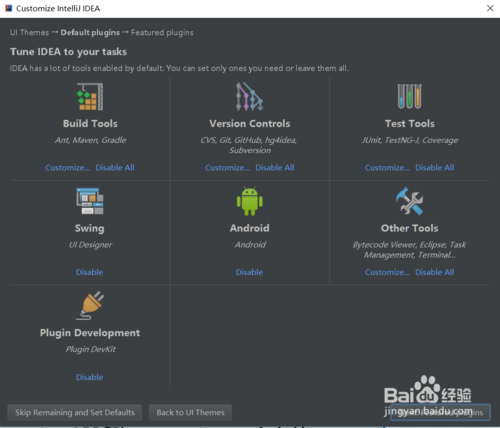500x428 pixels.
Task: Disable all Build Tools plugins
Action: (115, 167)
